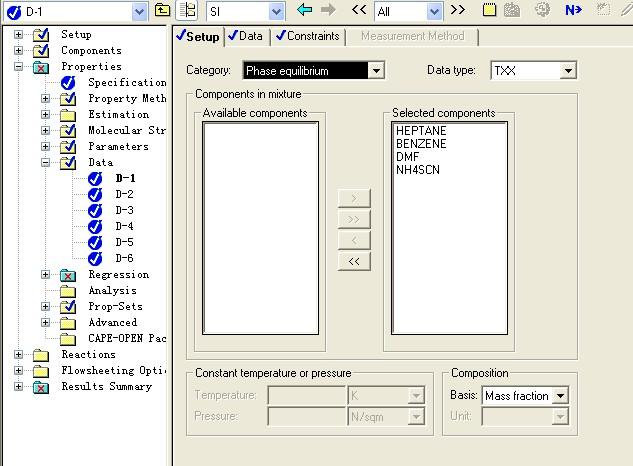Open the Category Phase equilibrium dropdown
Viewport: 633px width, 466px height.
[x=376, y=71]
